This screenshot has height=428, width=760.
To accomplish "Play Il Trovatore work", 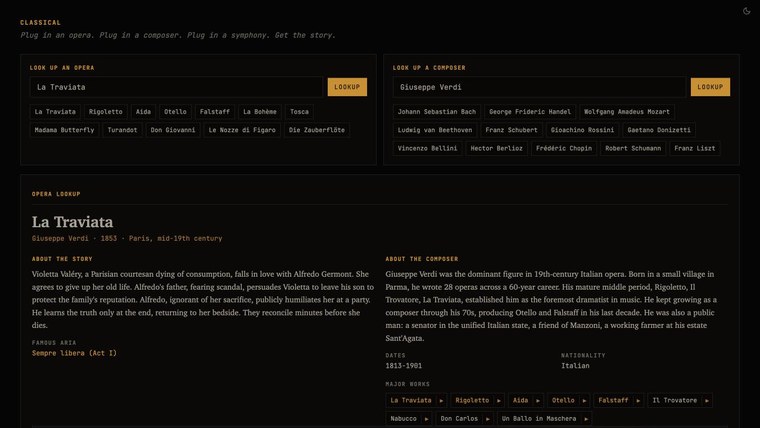I will (x=707, y=400).
